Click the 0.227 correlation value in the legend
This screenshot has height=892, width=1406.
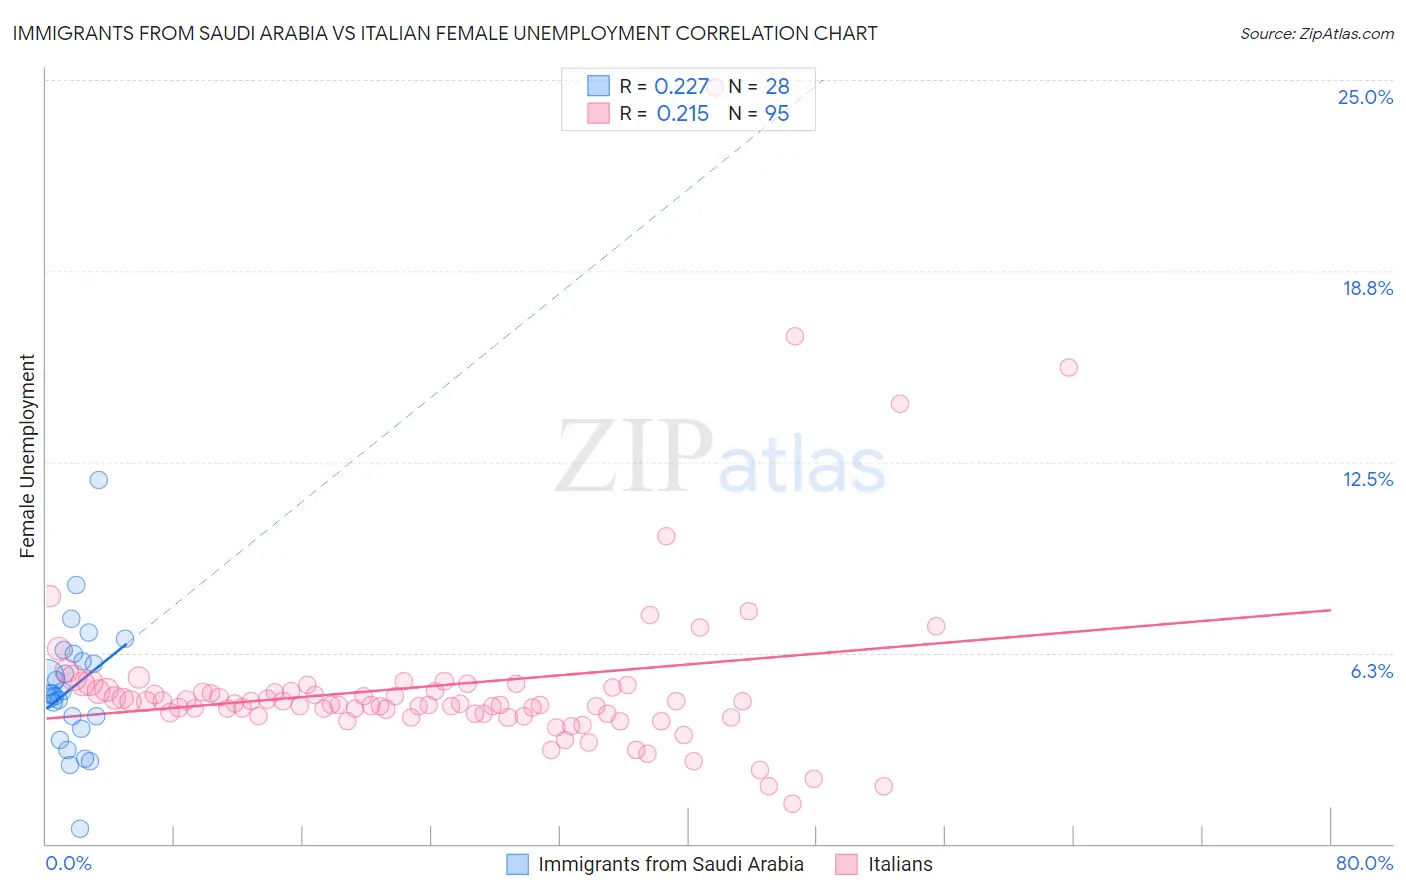click(682, 86)
